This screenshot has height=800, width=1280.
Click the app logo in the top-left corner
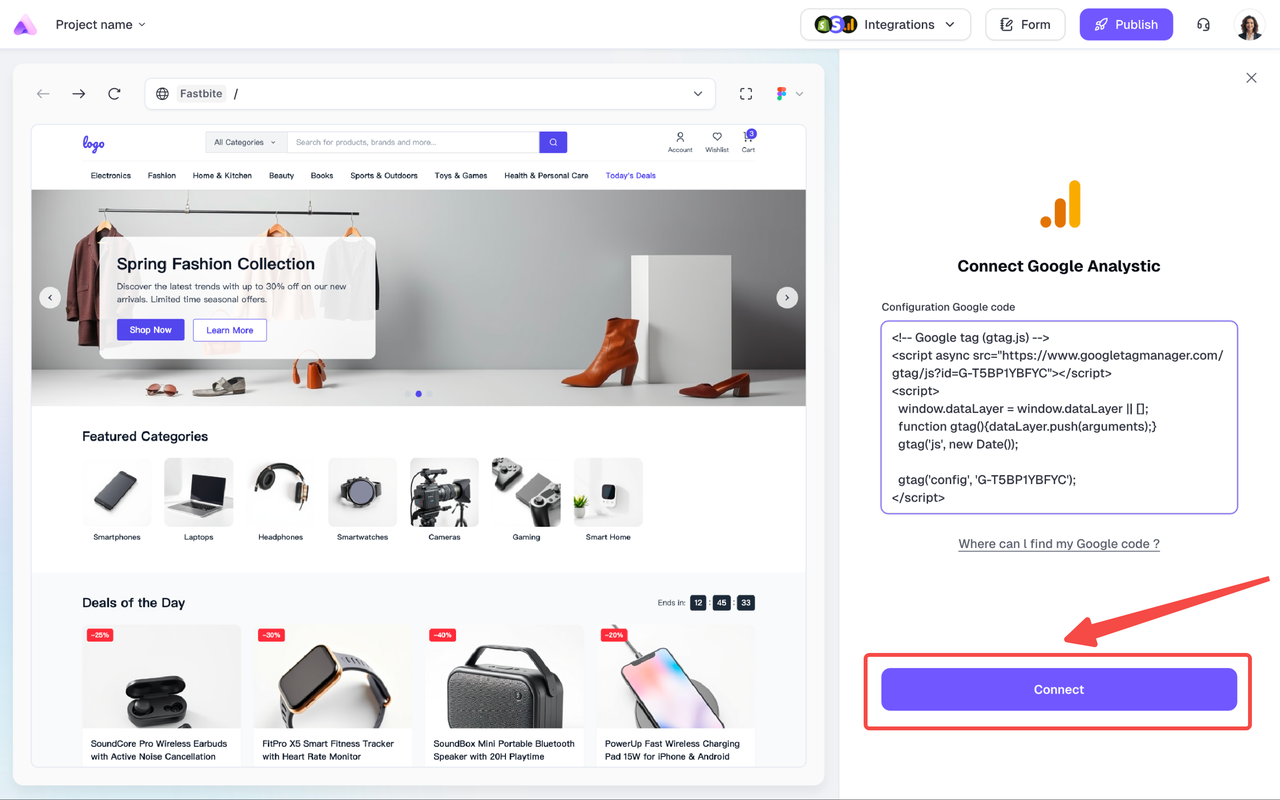click(x=25, y=26)
